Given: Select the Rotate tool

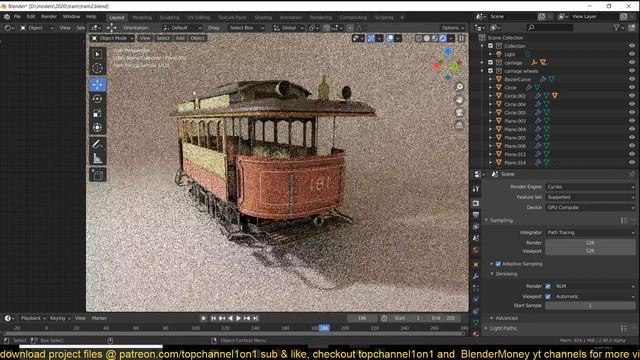Looking at the screenshot, I should 98,99.
